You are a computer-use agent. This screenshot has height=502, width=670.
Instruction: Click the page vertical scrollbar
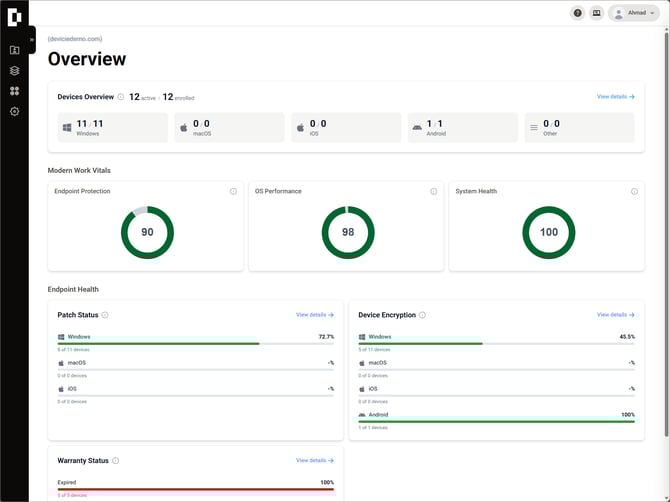[666, 233]
